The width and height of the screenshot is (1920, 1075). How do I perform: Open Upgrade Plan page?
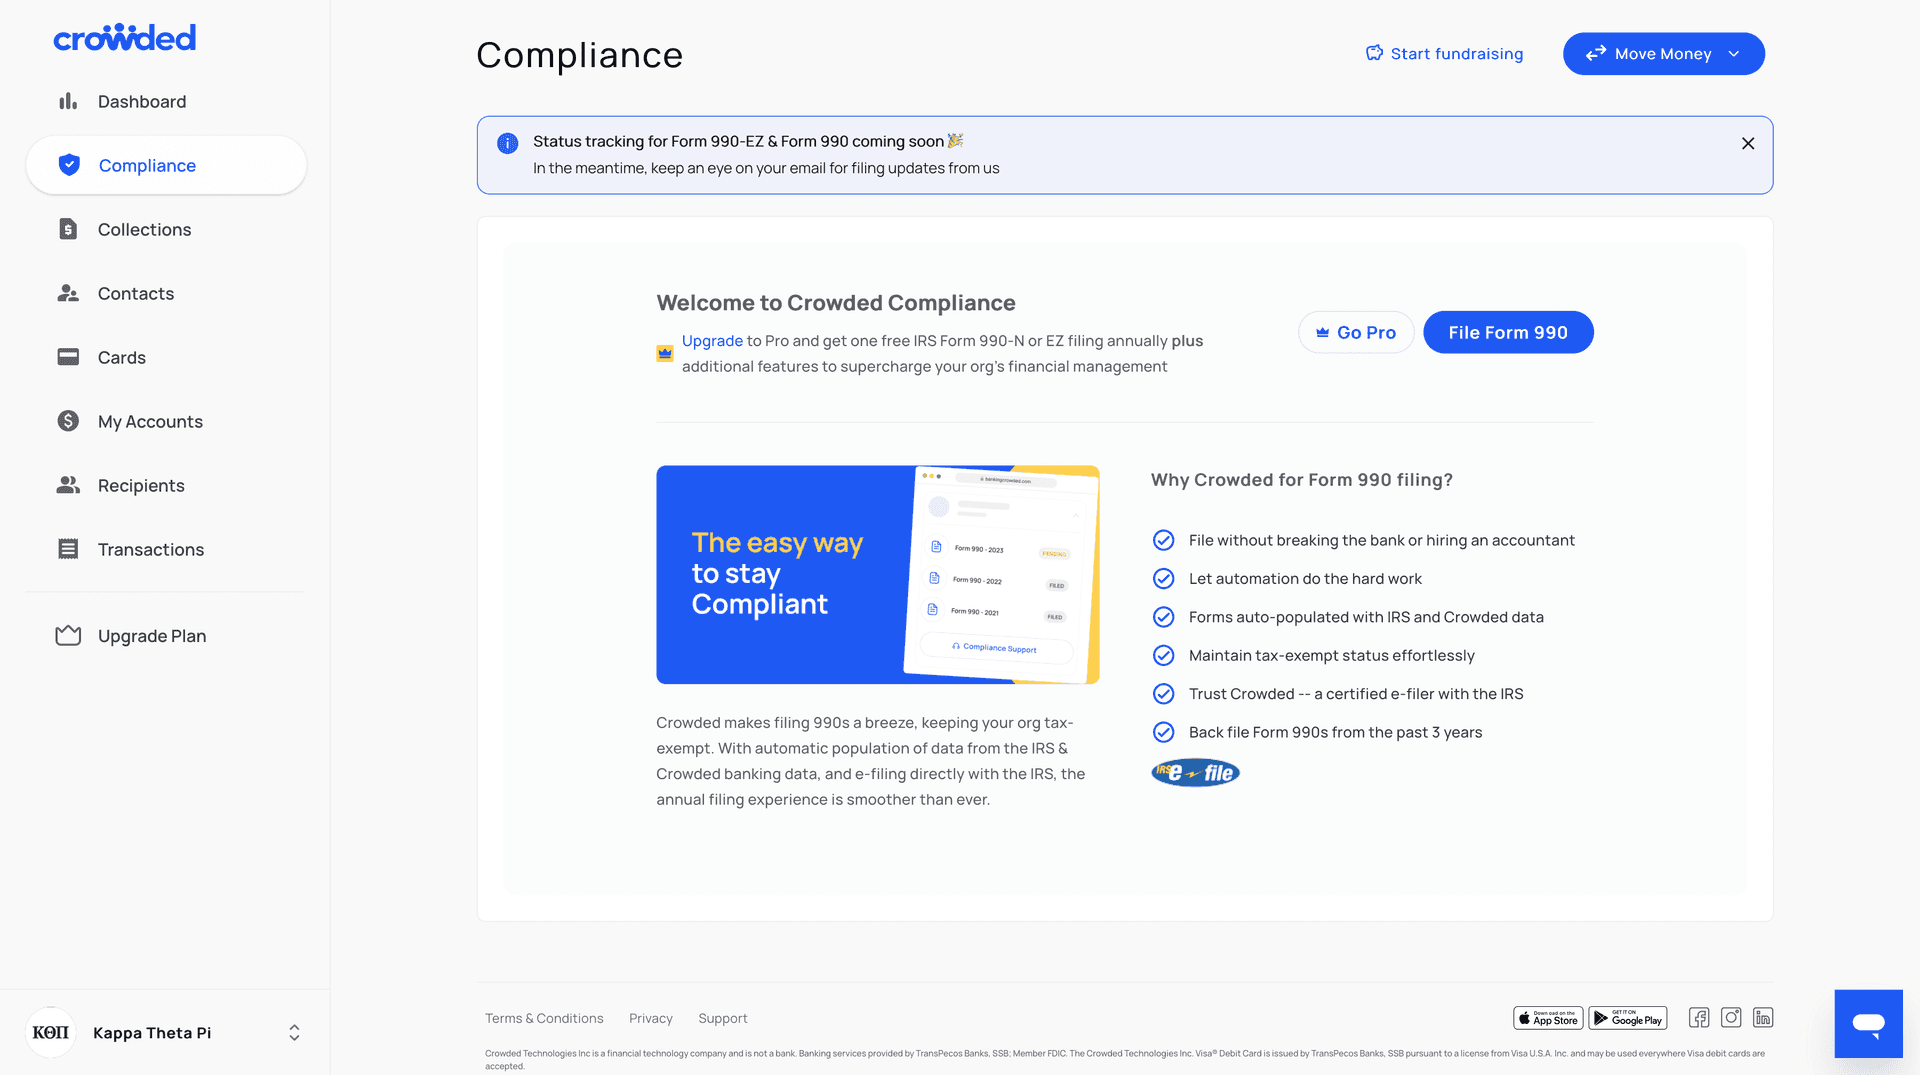click(x=166, y=636)
